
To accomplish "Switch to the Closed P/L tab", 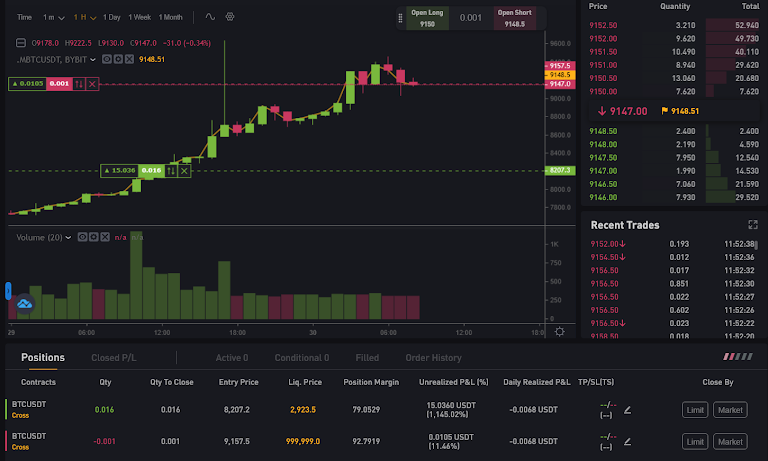I will [115, 357].
